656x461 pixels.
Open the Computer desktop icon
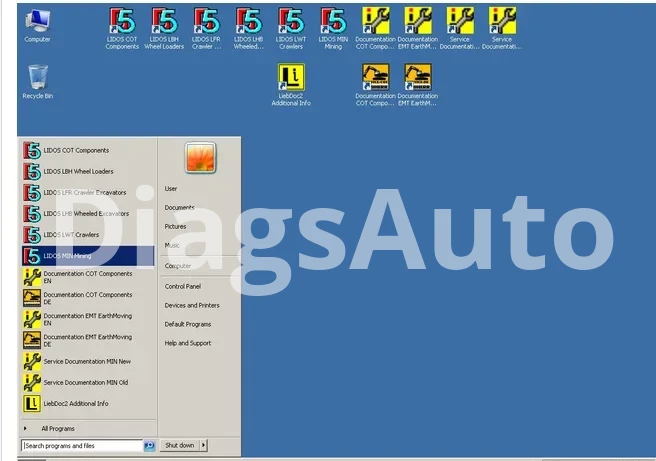37,26
